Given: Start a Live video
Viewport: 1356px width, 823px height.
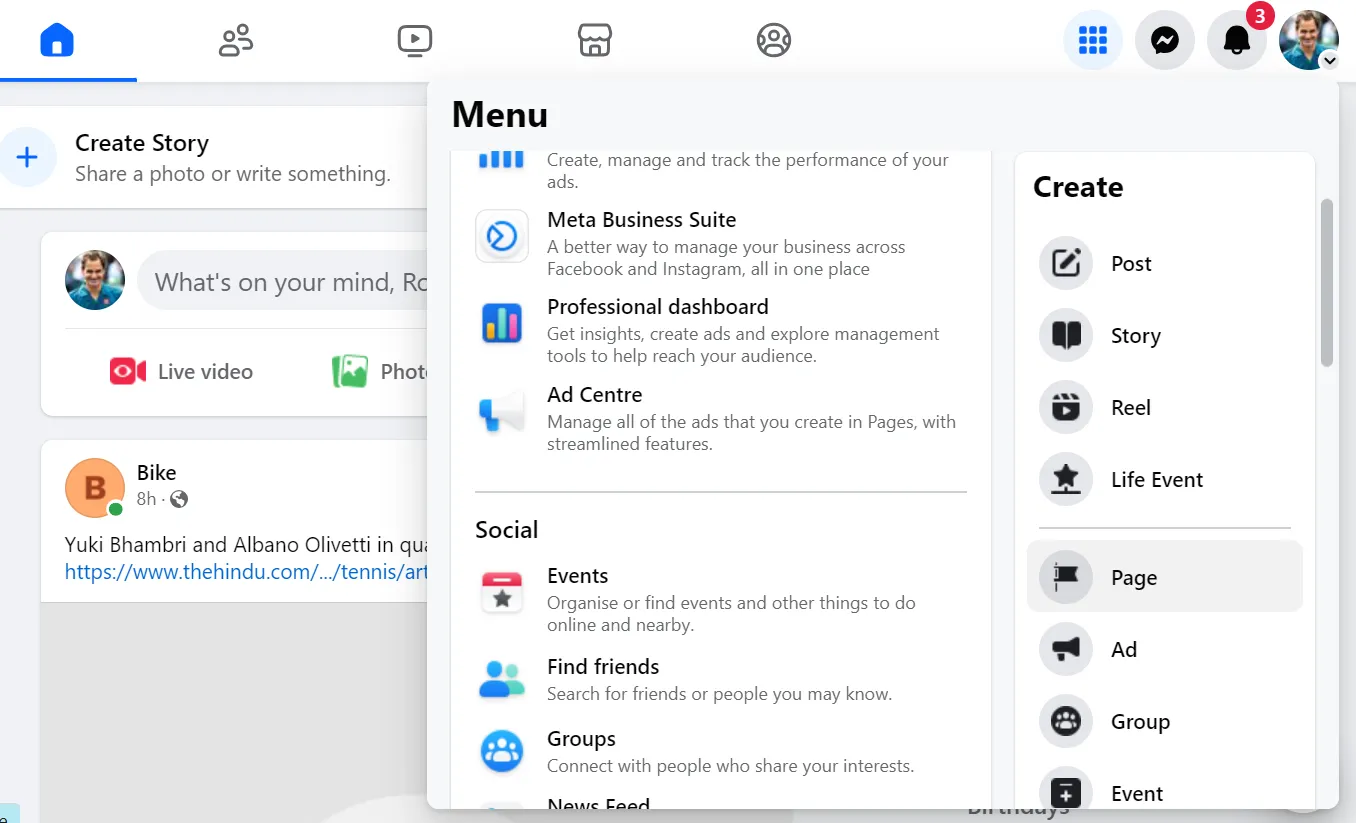Looking at the screenshot, I should (182, 371).
